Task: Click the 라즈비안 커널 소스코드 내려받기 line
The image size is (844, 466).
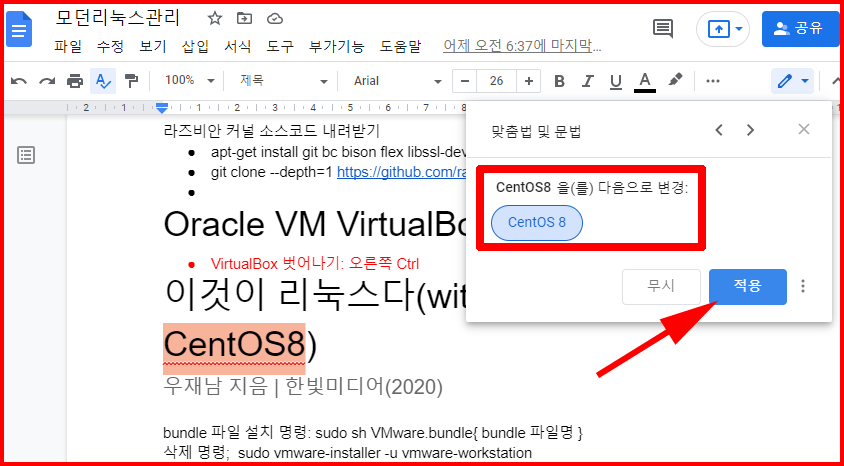Action: click(272, 130)
